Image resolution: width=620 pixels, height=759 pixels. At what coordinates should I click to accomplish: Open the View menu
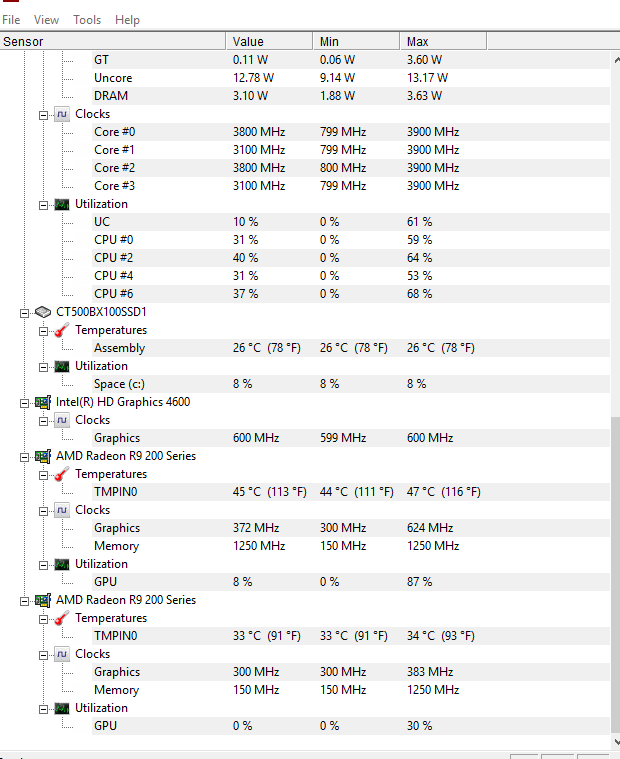coord(46,20)
